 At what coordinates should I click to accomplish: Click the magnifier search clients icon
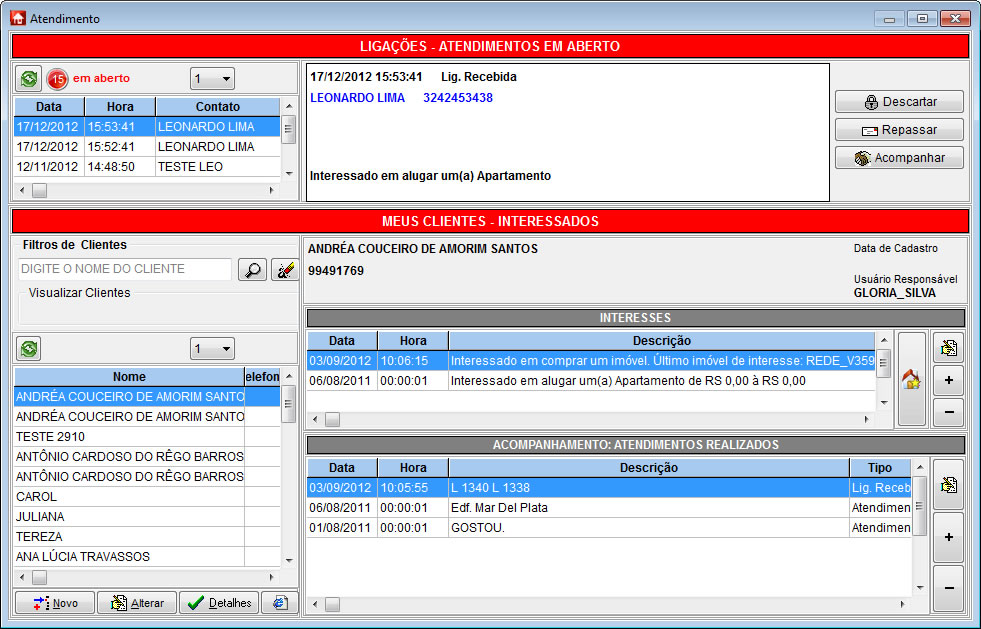[252, 269]
